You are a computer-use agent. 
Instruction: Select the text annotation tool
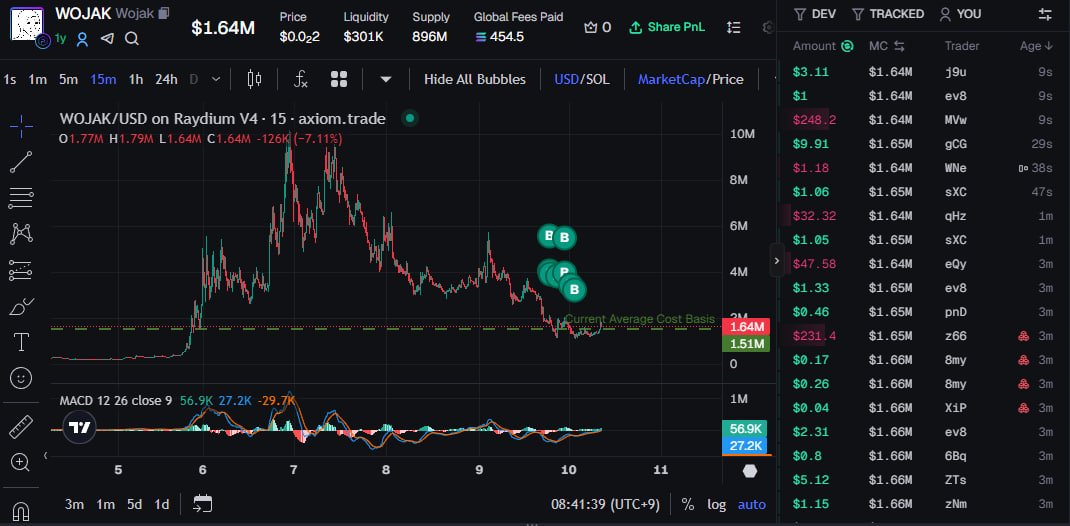21,342
